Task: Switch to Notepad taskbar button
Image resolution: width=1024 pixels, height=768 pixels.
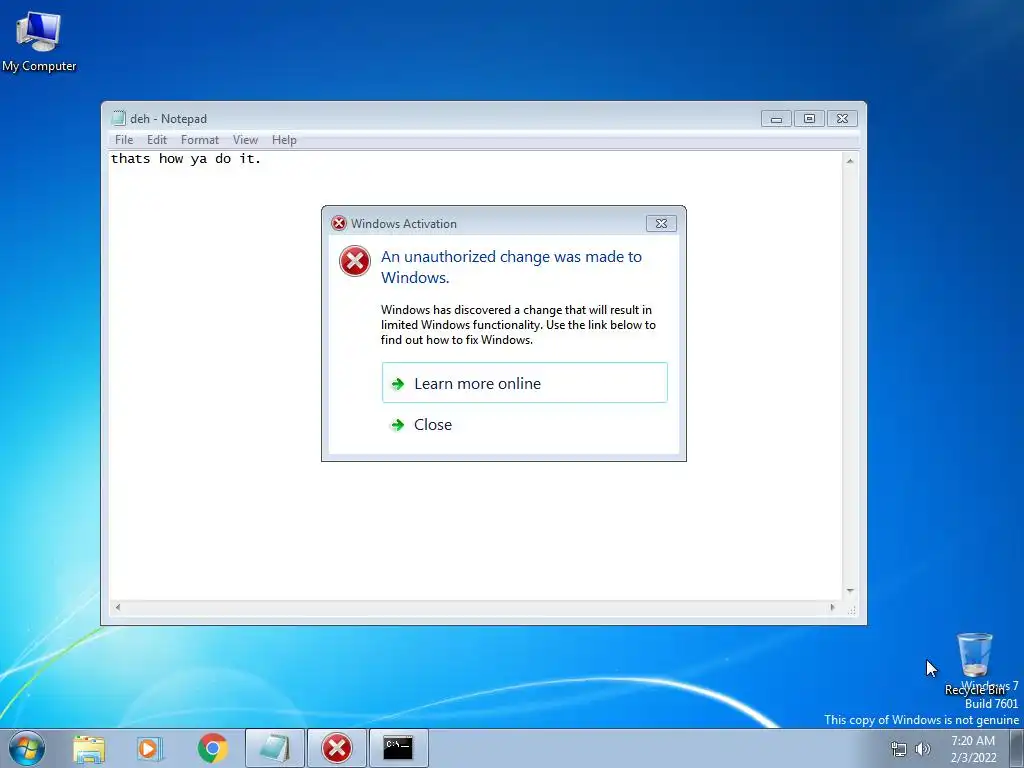Action: coord(275,748)
